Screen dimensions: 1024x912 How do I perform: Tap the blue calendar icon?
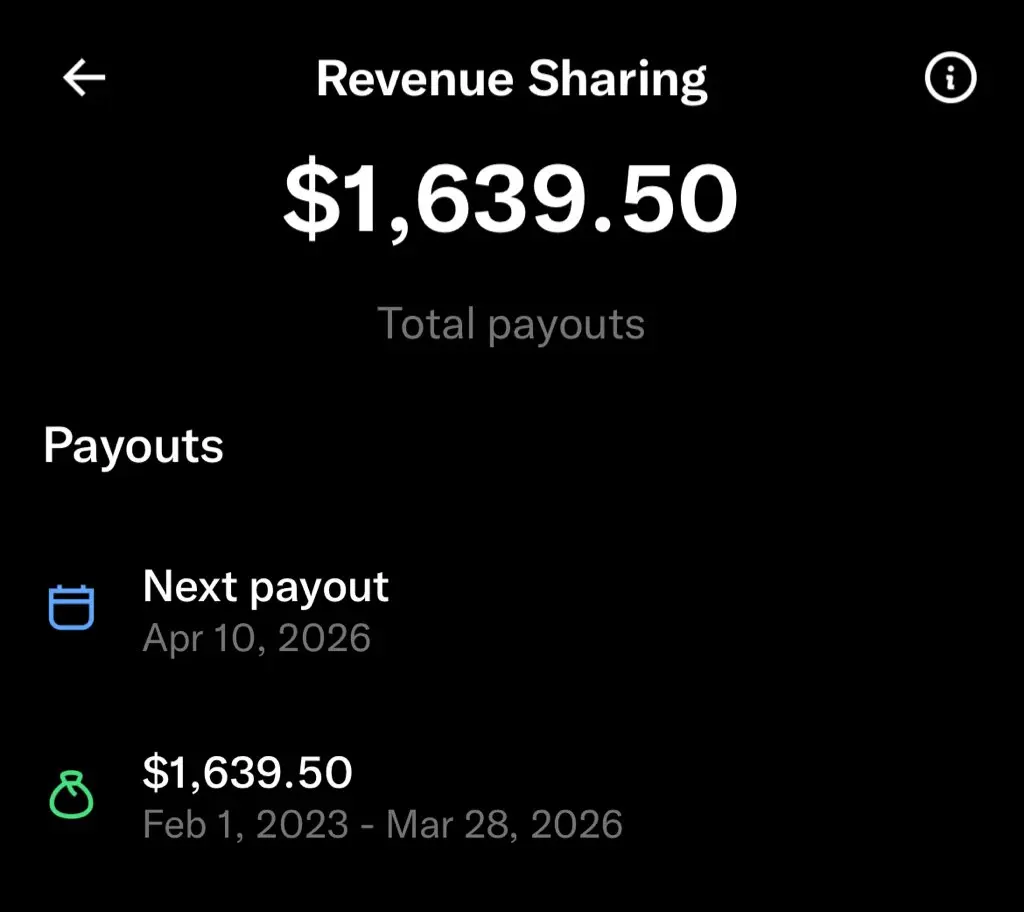(72, 607)
